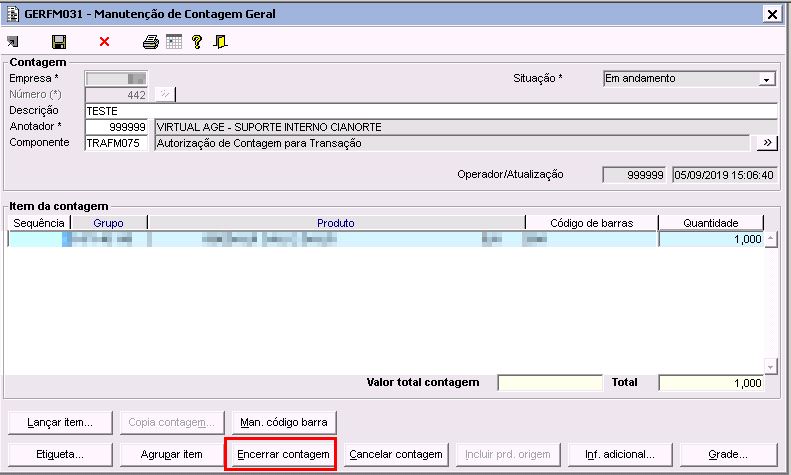The width and height of the screenshot is (791, 475).
Task: Click VIRTUAL AGE - SUPORTE INTERNO CIANORTE text
Action: click(269, 127)
